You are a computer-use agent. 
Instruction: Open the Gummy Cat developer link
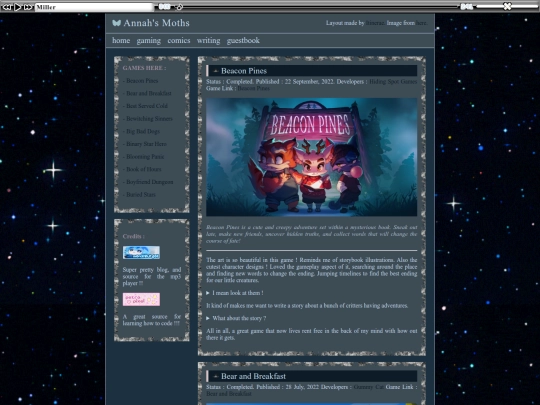tap(368, 387)
